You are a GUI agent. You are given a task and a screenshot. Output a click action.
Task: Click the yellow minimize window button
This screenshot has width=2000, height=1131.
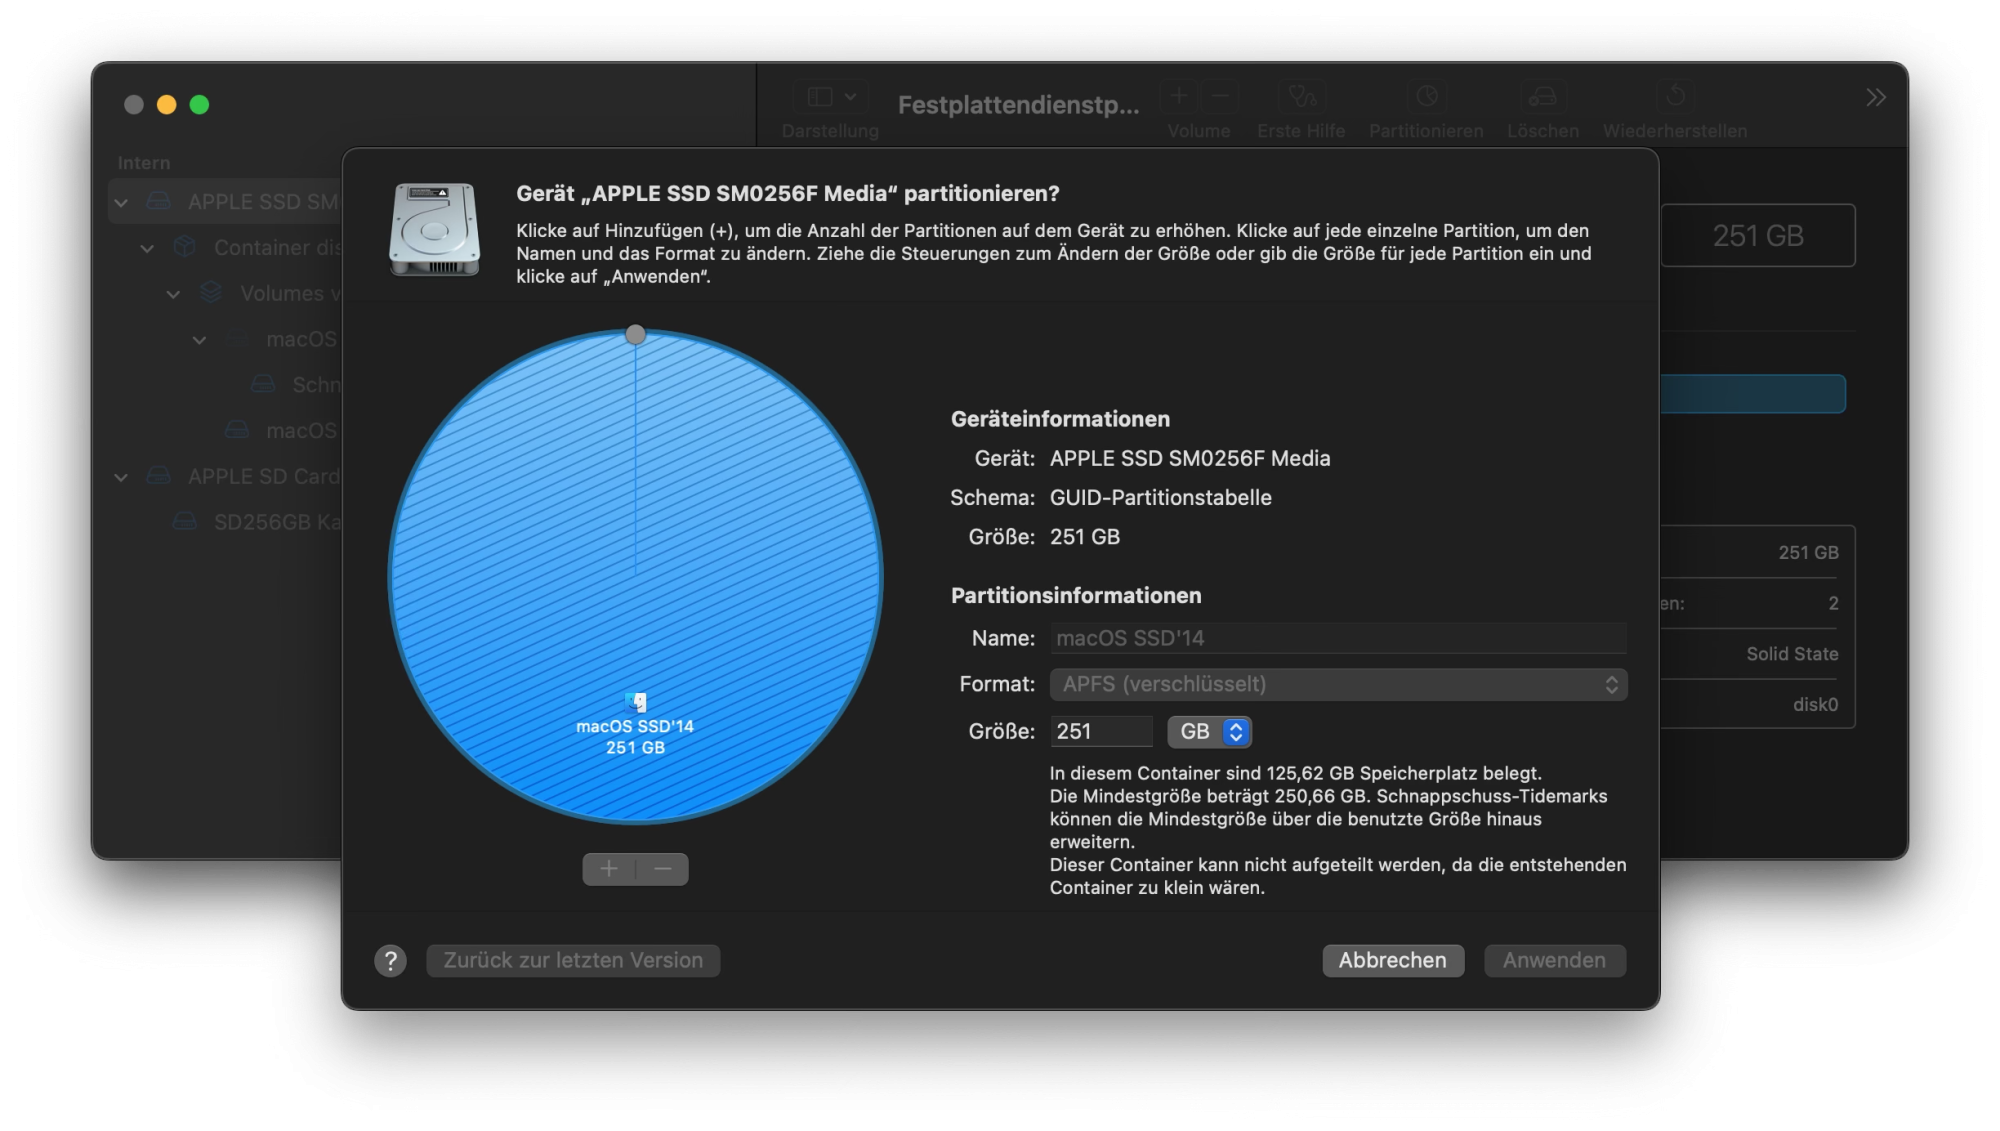[x=167, y=104]
